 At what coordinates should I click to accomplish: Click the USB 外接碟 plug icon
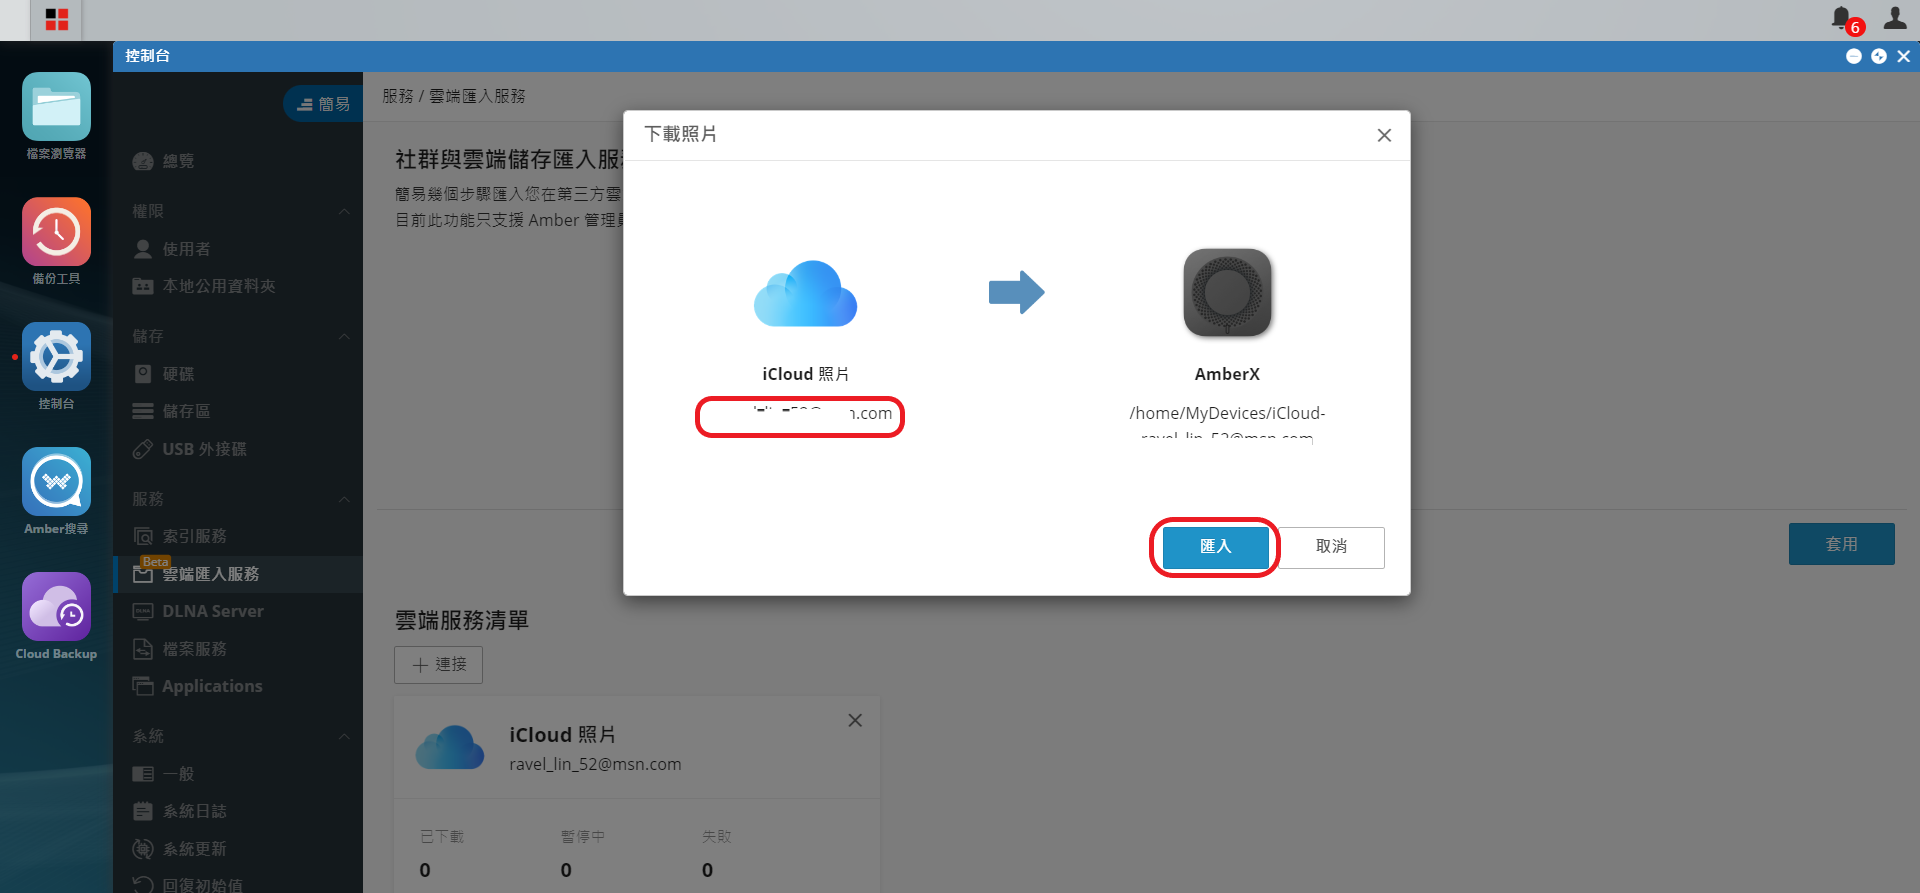pyautogui.click(x=143, y=449)
